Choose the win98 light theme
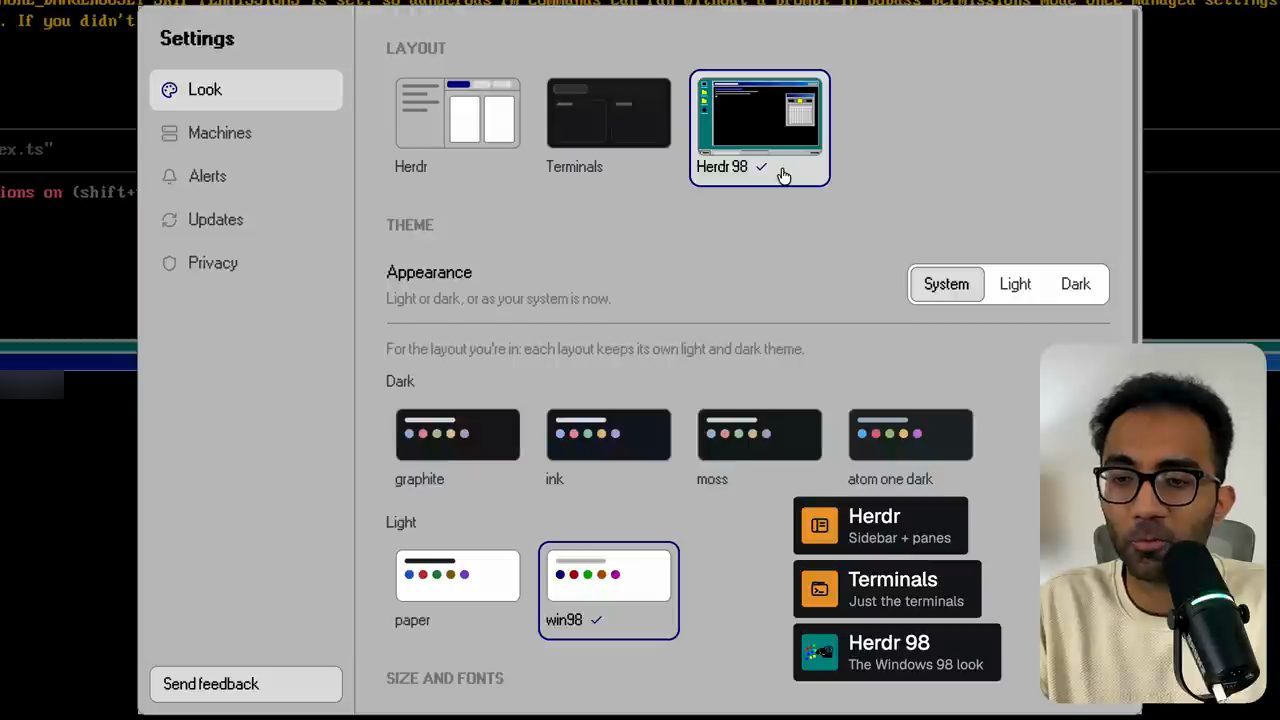 [608, 576]
